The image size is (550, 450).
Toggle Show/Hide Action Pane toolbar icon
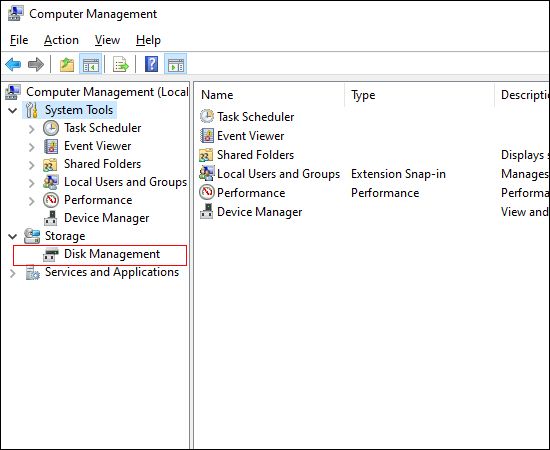click(175, 65)
